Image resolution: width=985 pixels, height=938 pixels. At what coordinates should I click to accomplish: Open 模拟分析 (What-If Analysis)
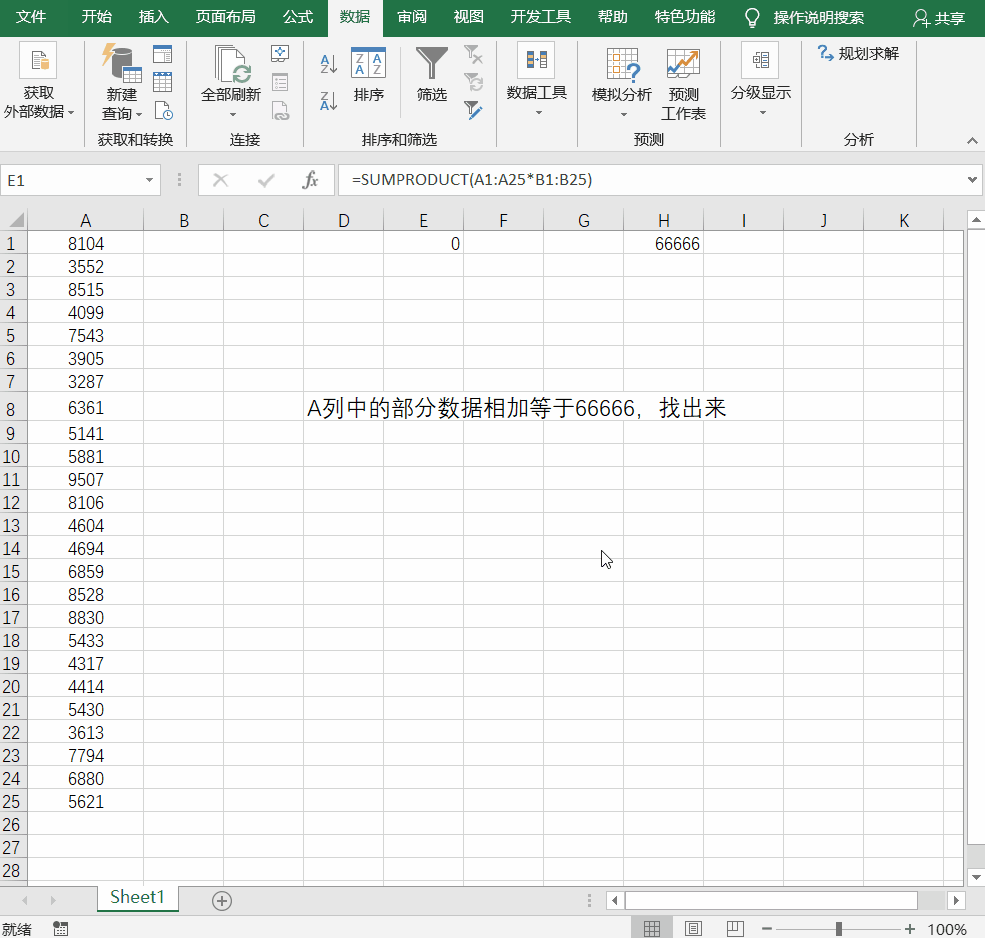pyautogui.click(x=622, y=82)
